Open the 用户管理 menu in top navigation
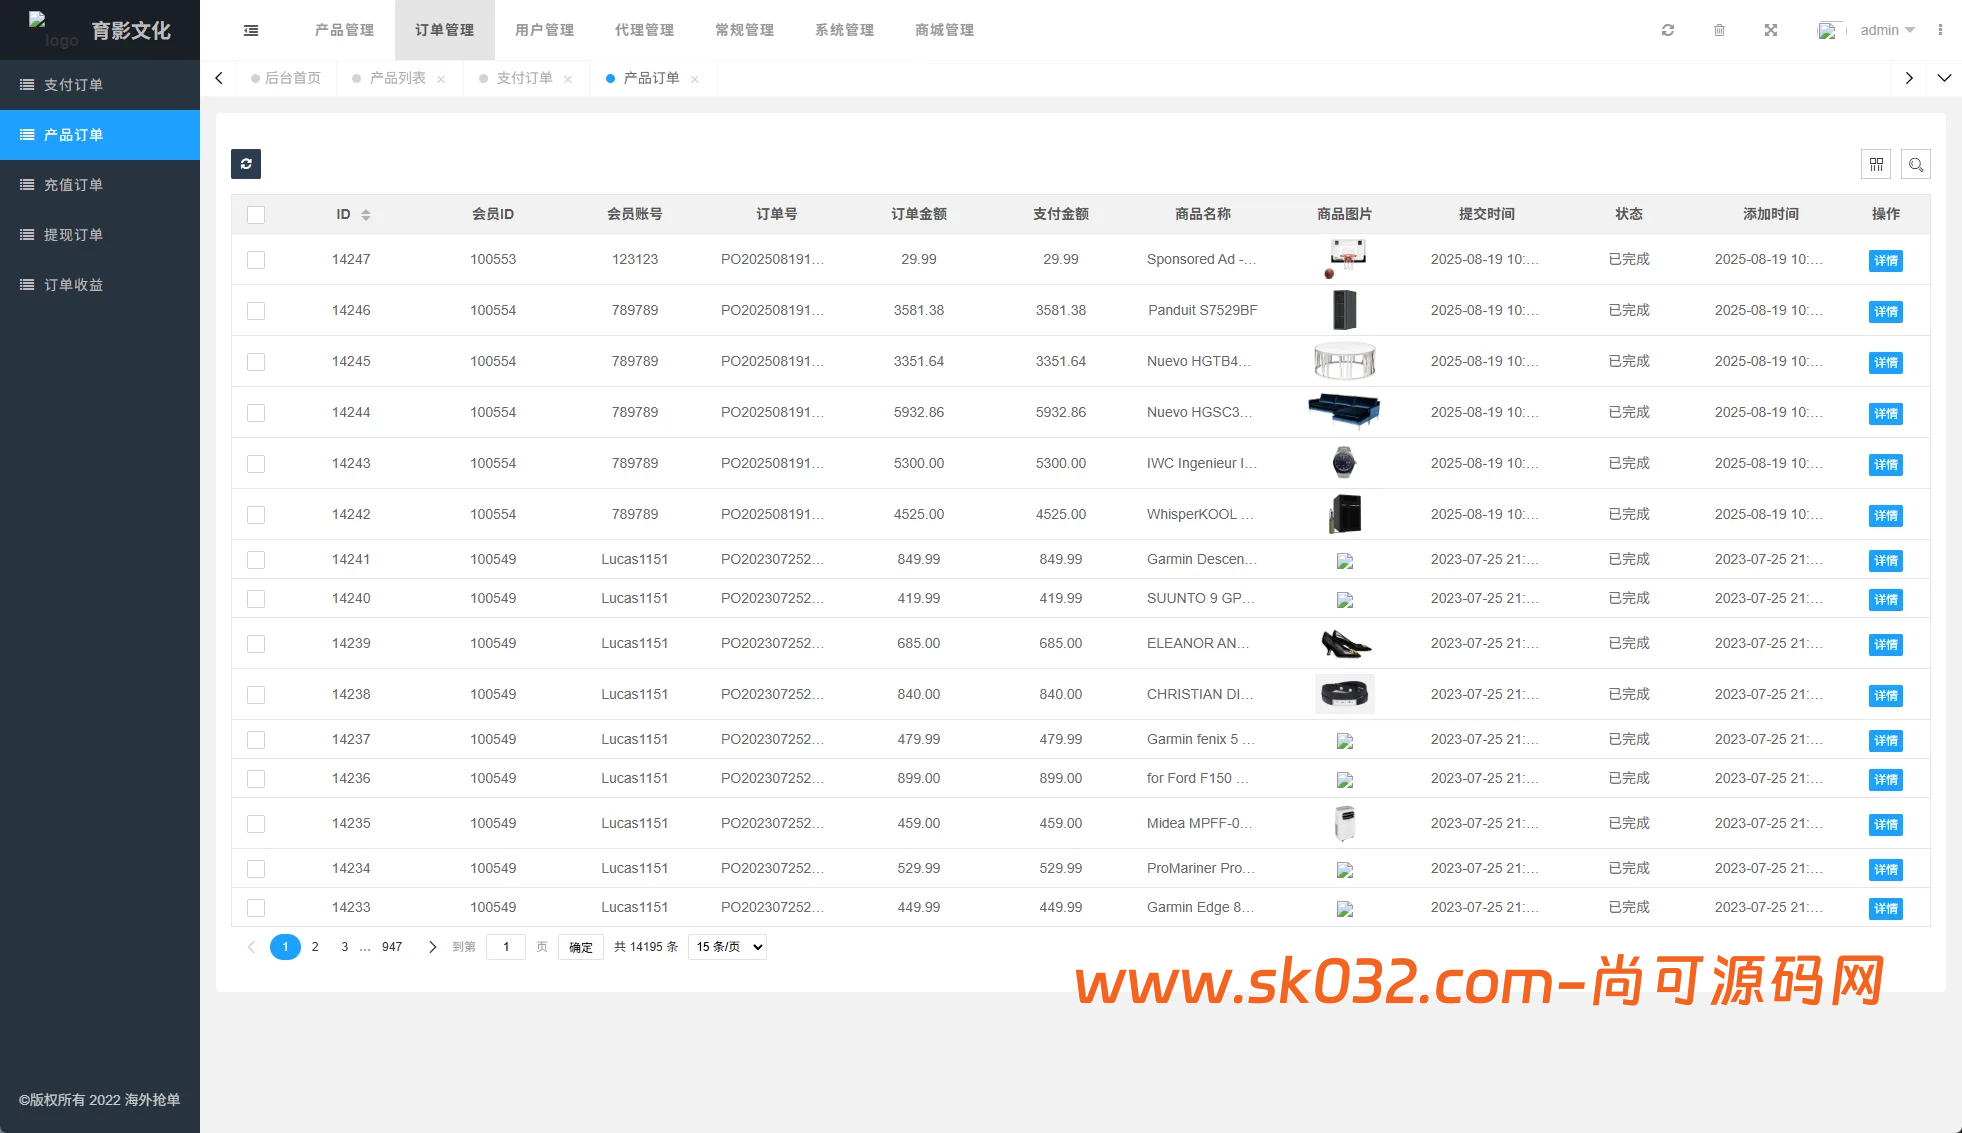The width and height of the screenshot is (1962, 1133). (x=544, y=29)
